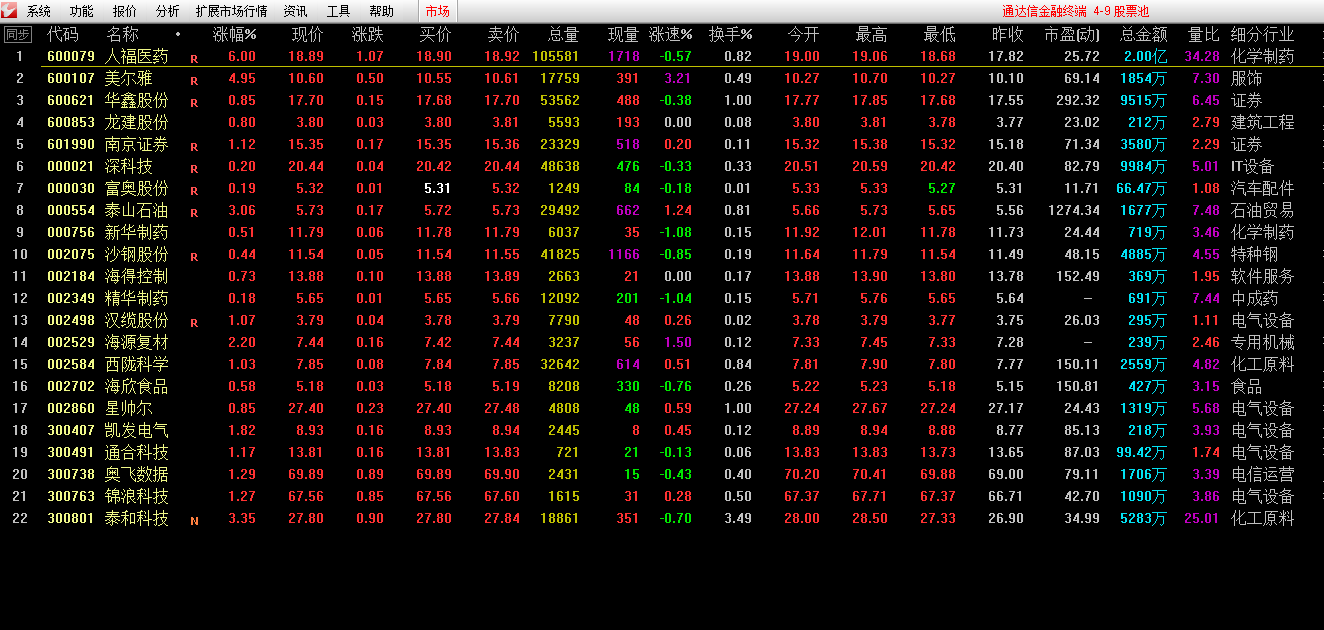Select stock 泰山石油 in the list
Screen dimensions: 1324x630
point(137,210)
